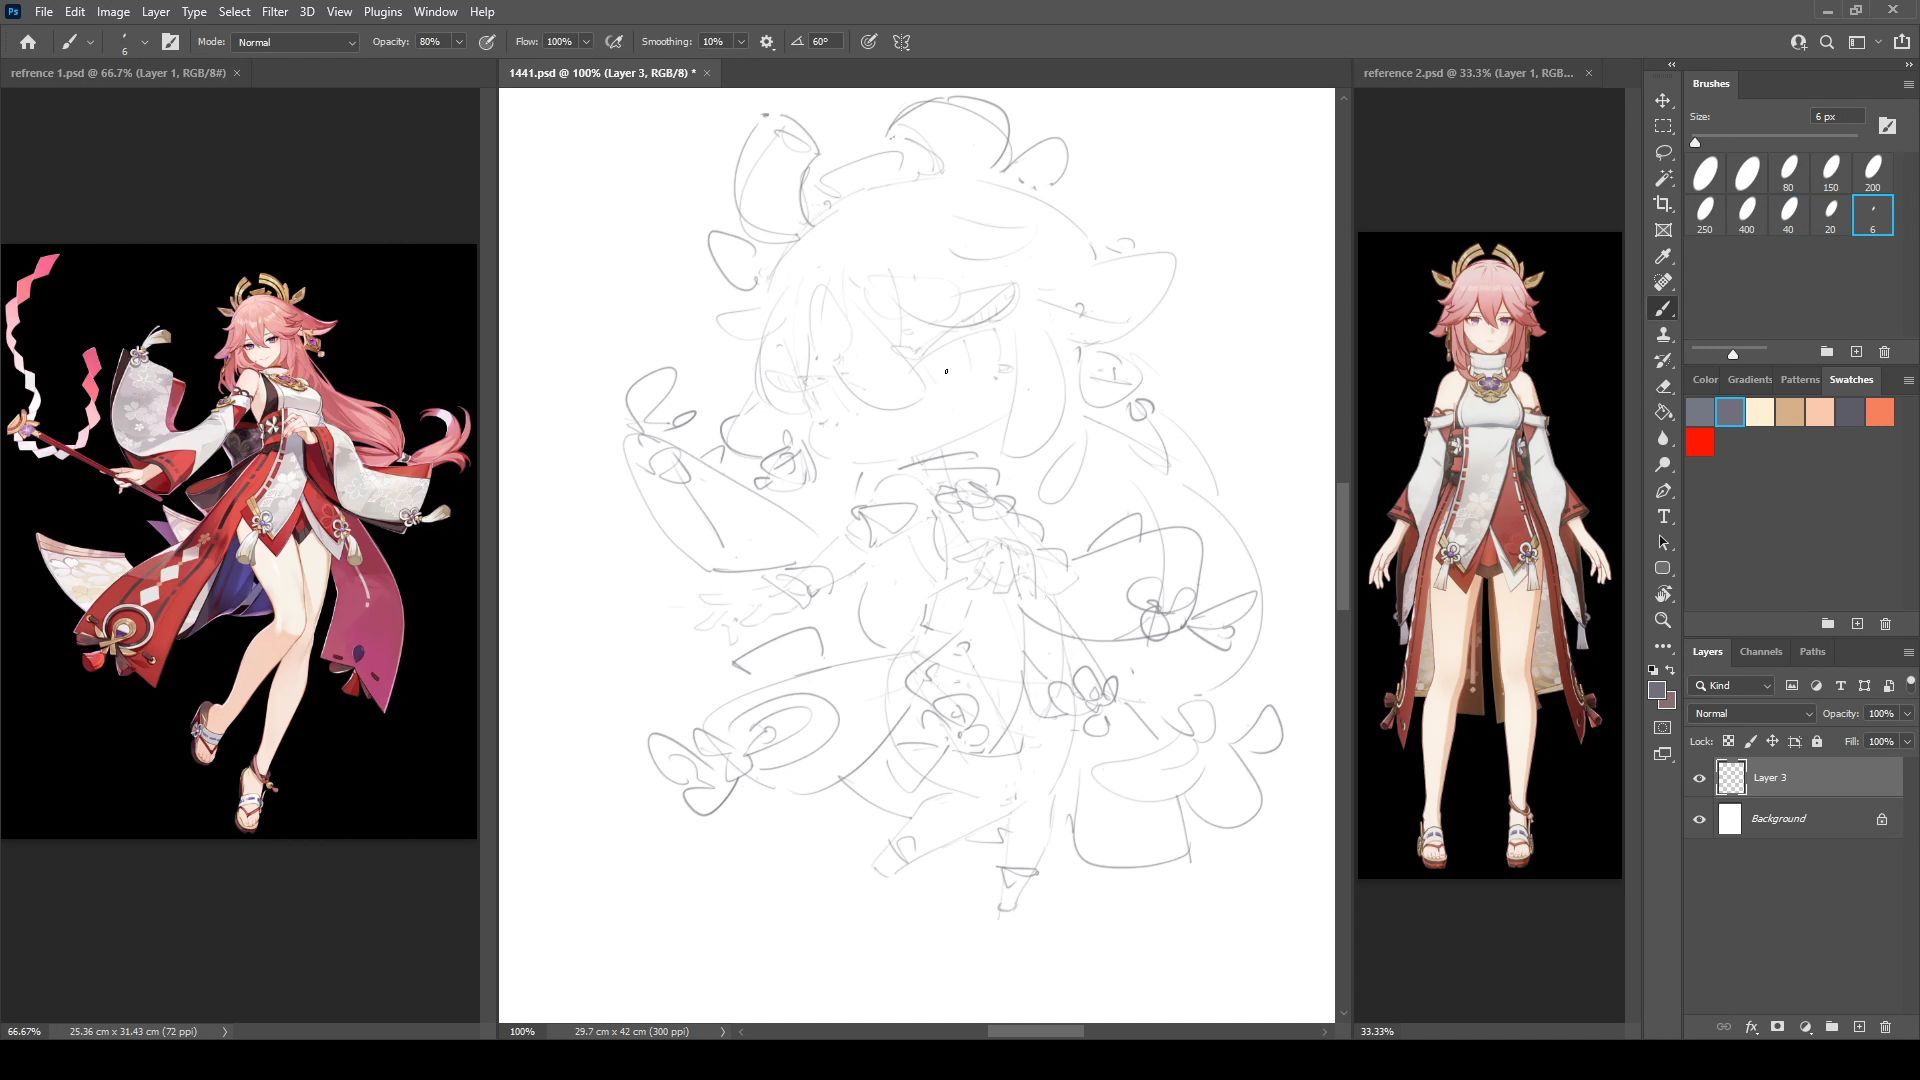Expand layer Fill dropdown arrow
The height and width of the screenshot is (1080, 1920).
[1907, 741]
